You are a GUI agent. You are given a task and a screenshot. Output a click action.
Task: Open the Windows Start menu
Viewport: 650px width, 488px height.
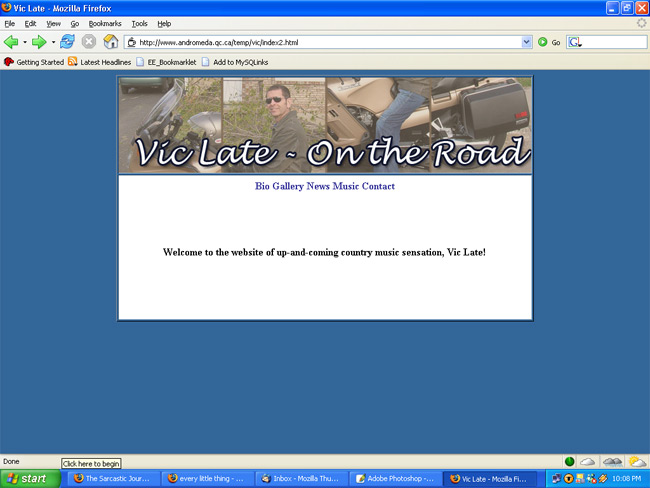pos(28,479)
